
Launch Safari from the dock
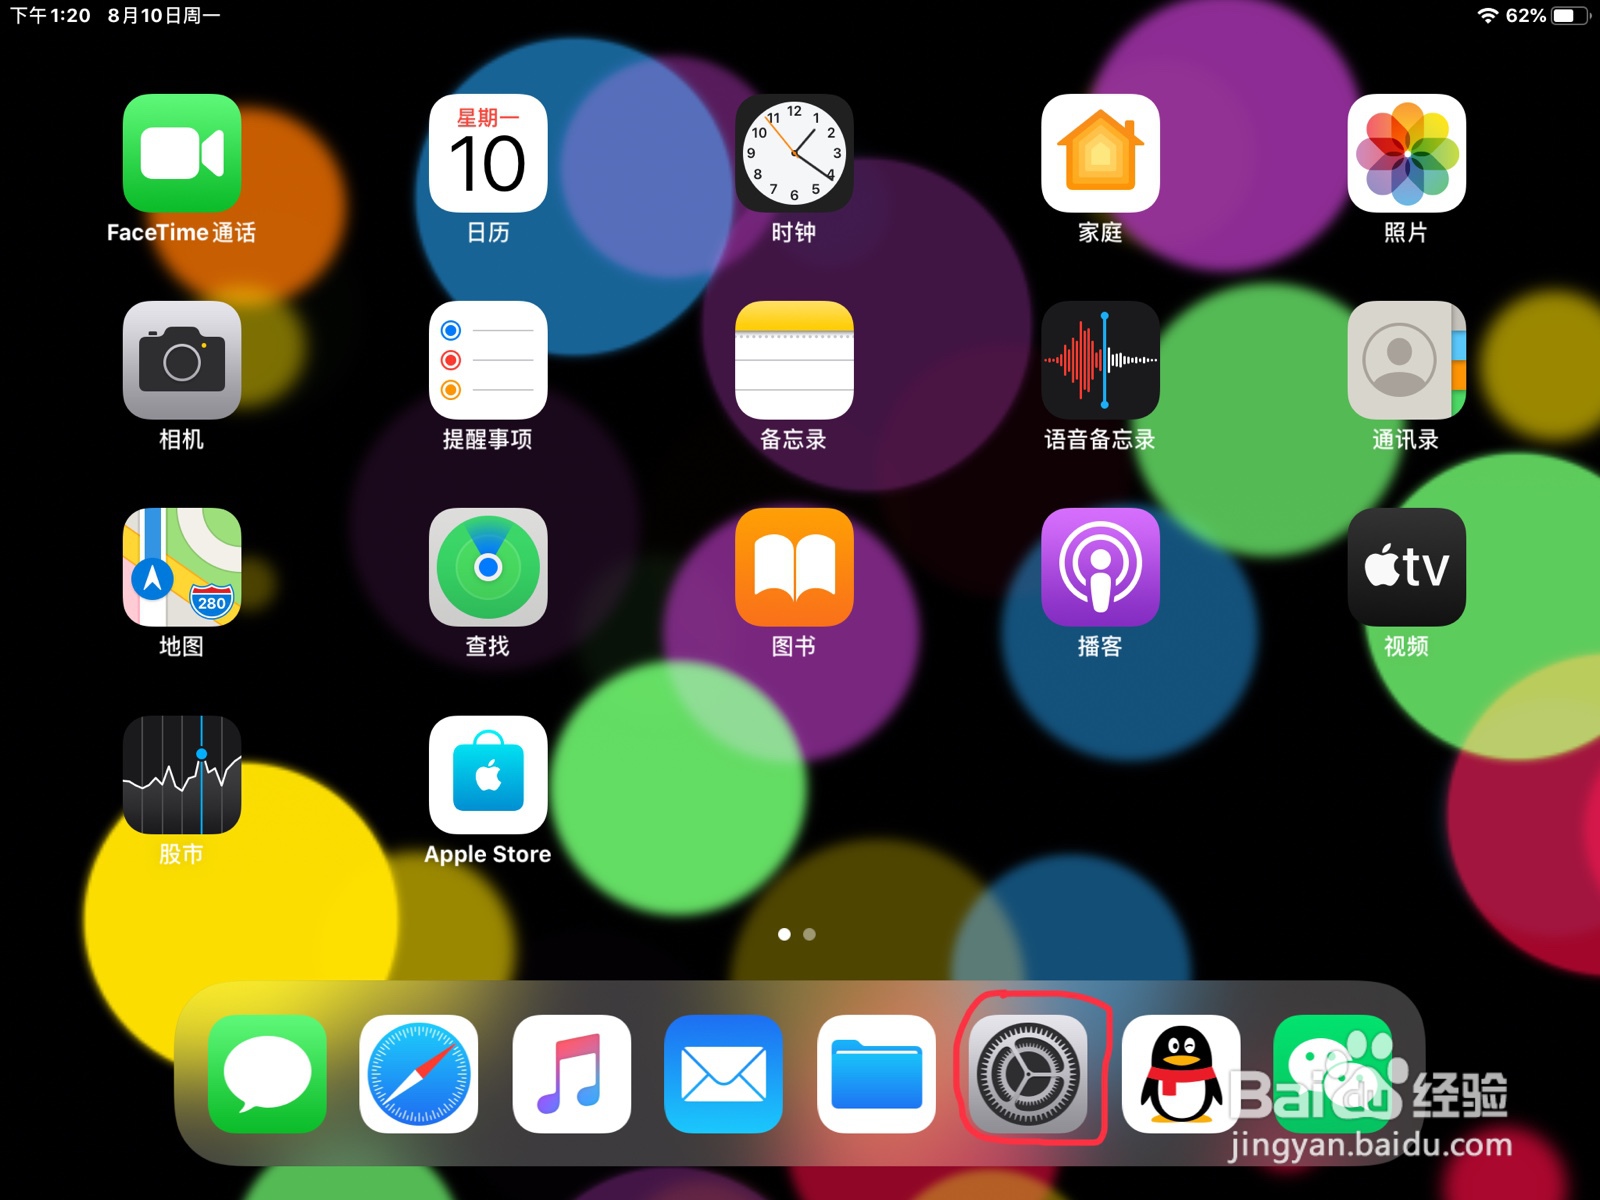point(419,1074)
